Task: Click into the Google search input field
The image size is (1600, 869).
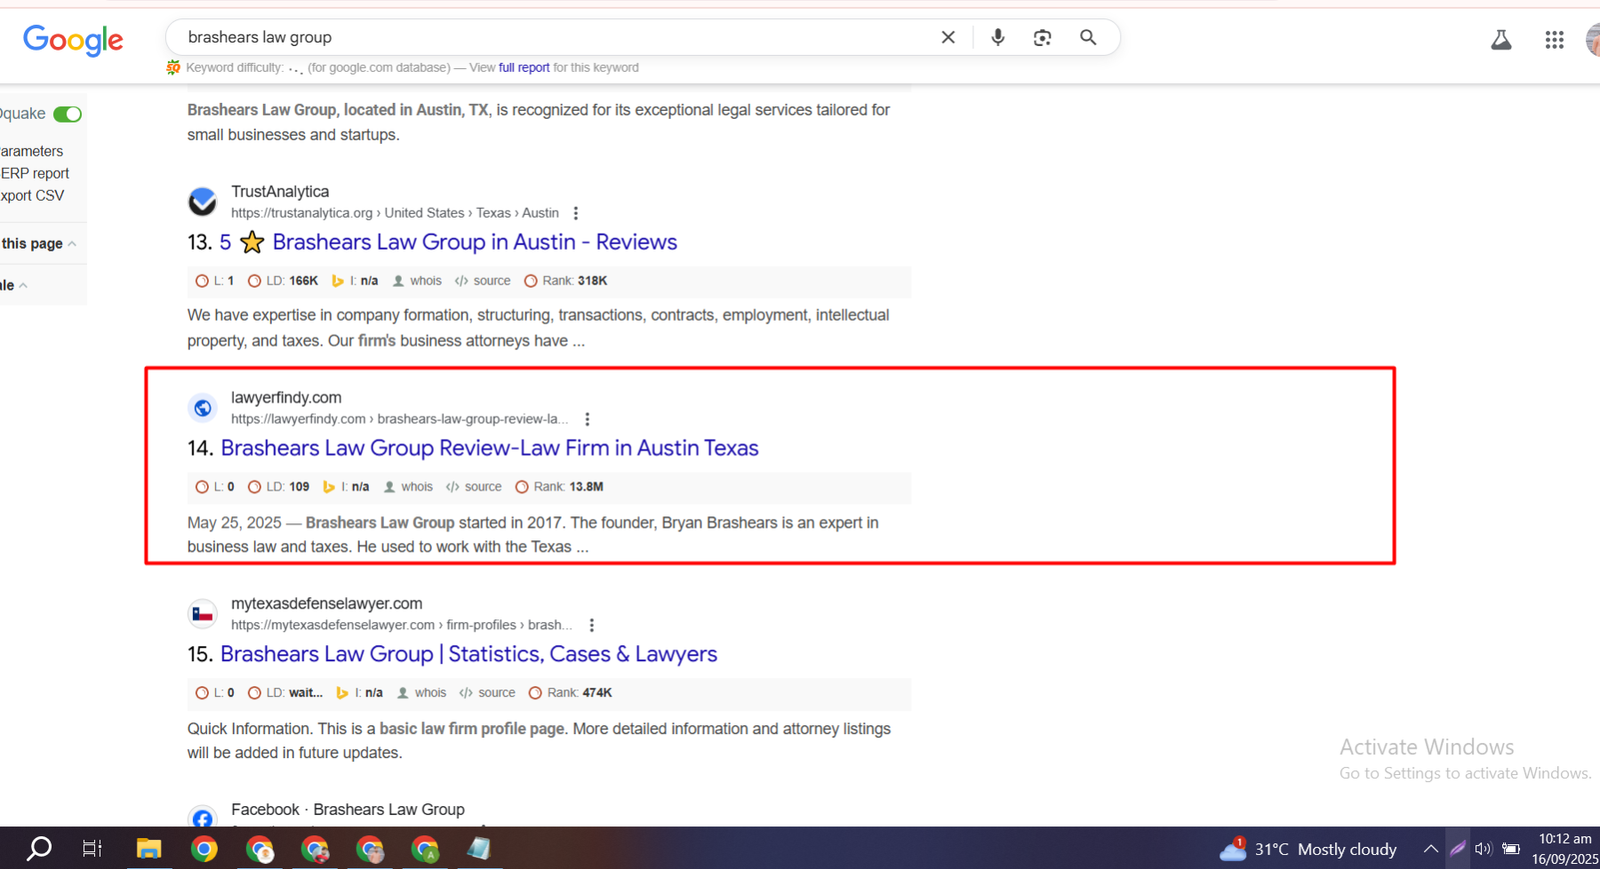Action: point(550,38)
